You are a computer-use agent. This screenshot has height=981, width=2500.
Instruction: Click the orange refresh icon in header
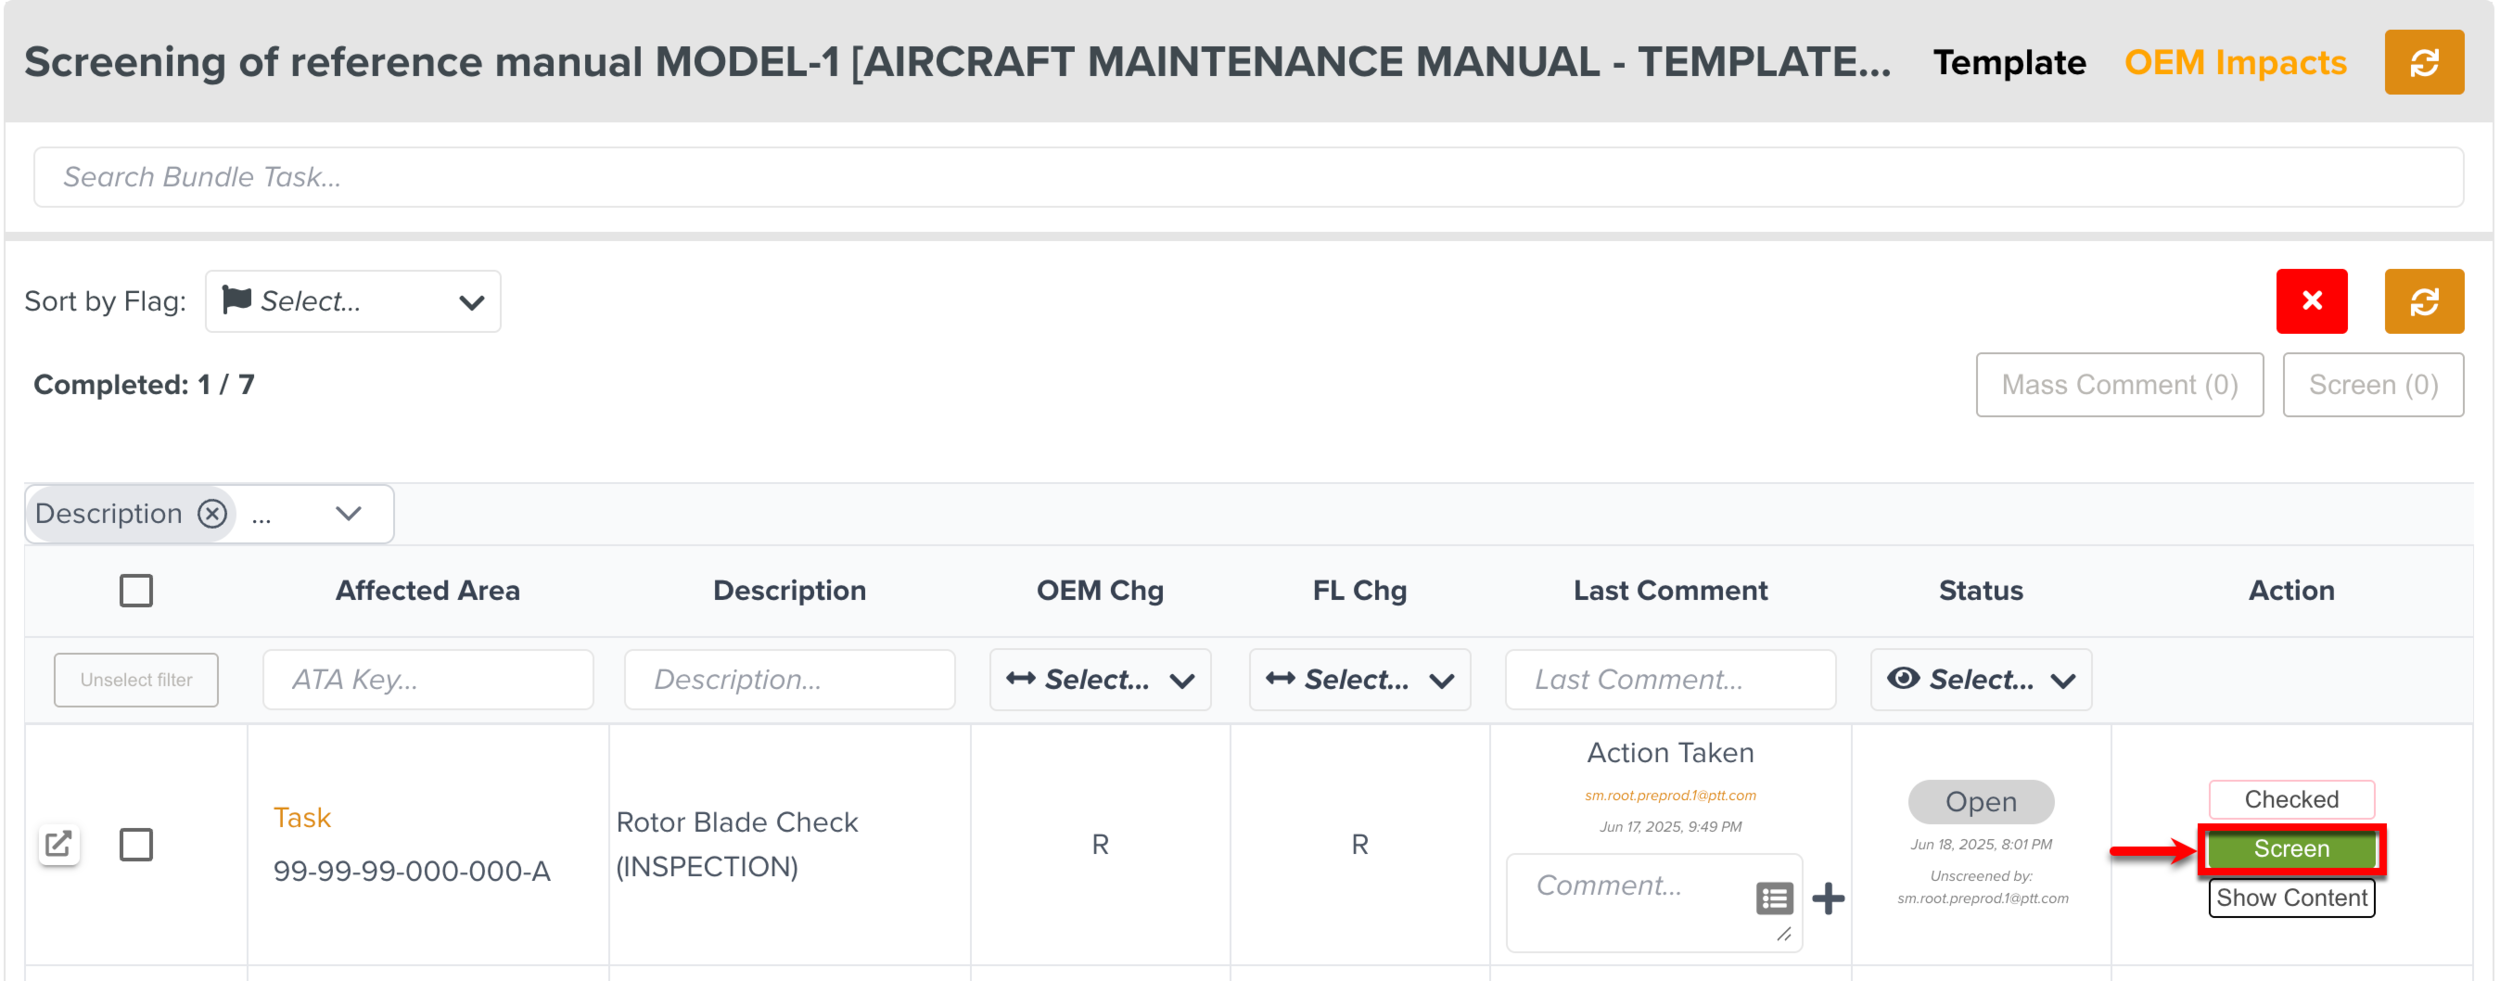(2423, 62)
